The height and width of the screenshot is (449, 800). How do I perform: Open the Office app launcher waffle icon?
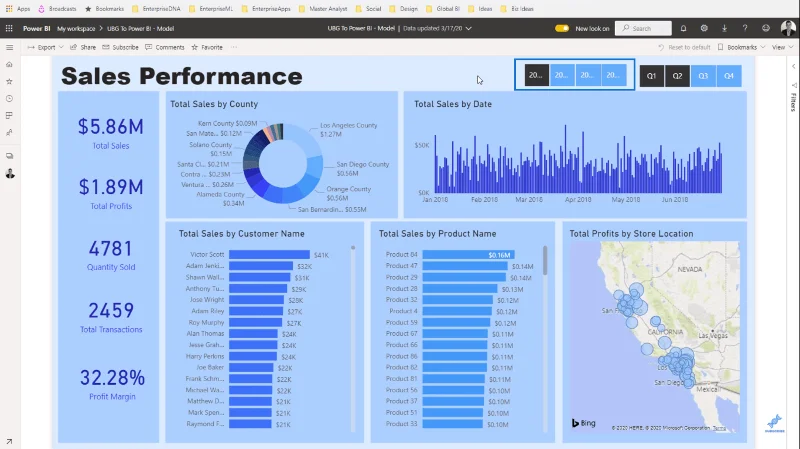(x=9, y=29)
